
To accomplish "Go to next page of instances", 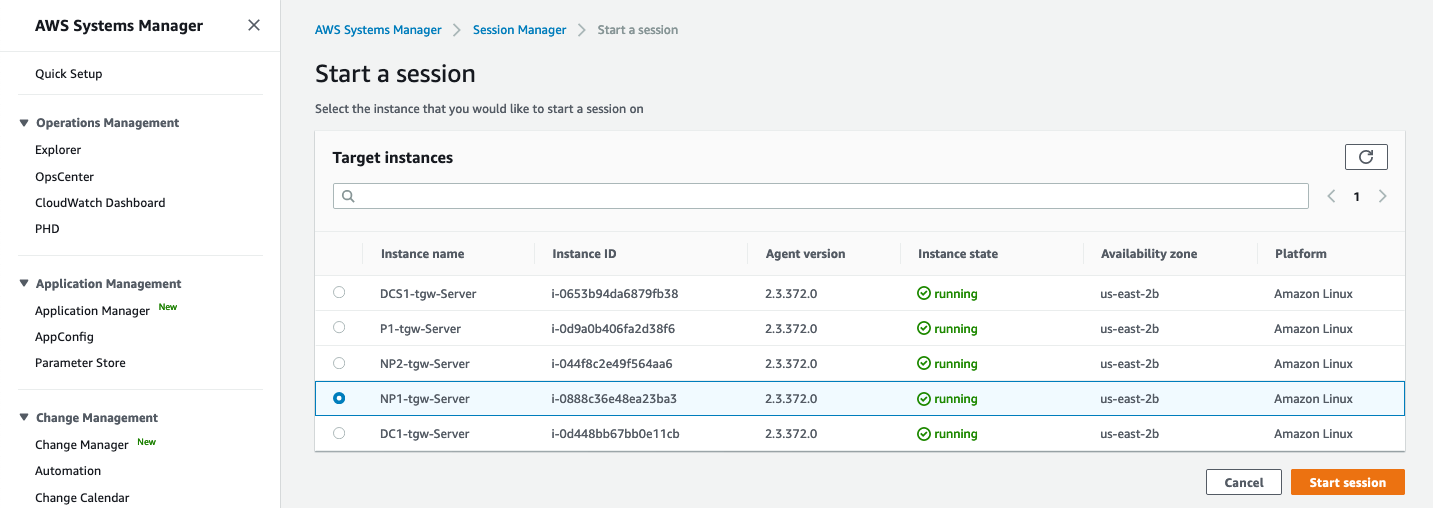I will (1382, 197).
